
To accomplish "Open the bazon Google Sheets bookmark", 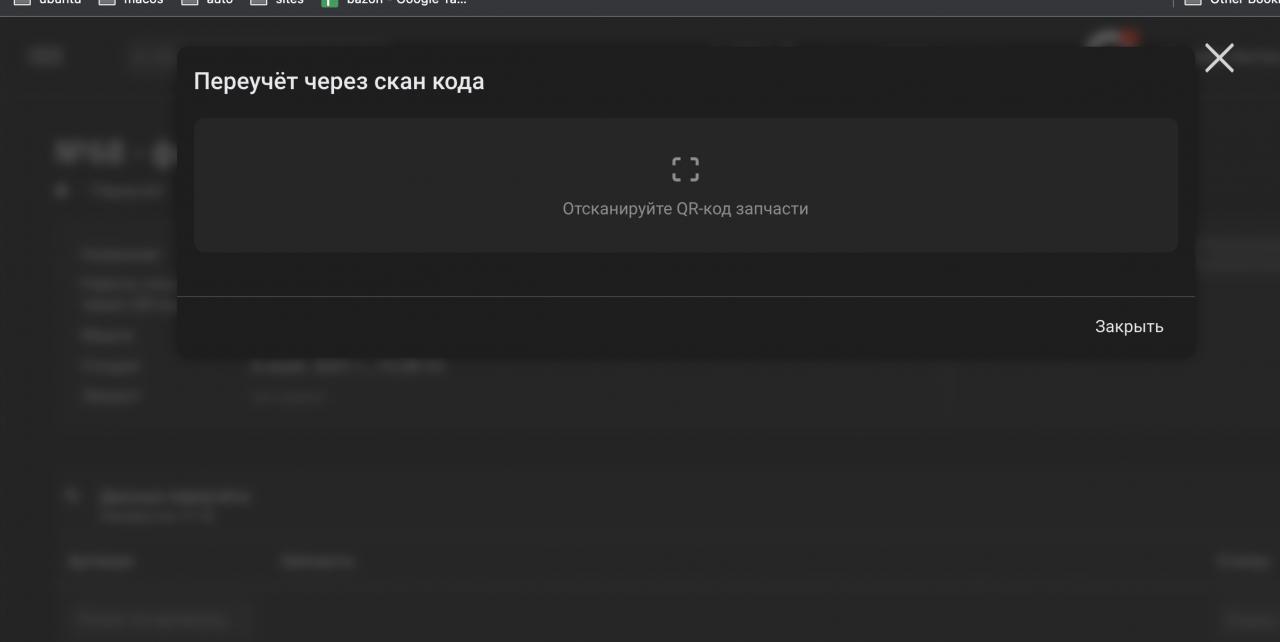I will pyautogui.click(x=394, y=3).
